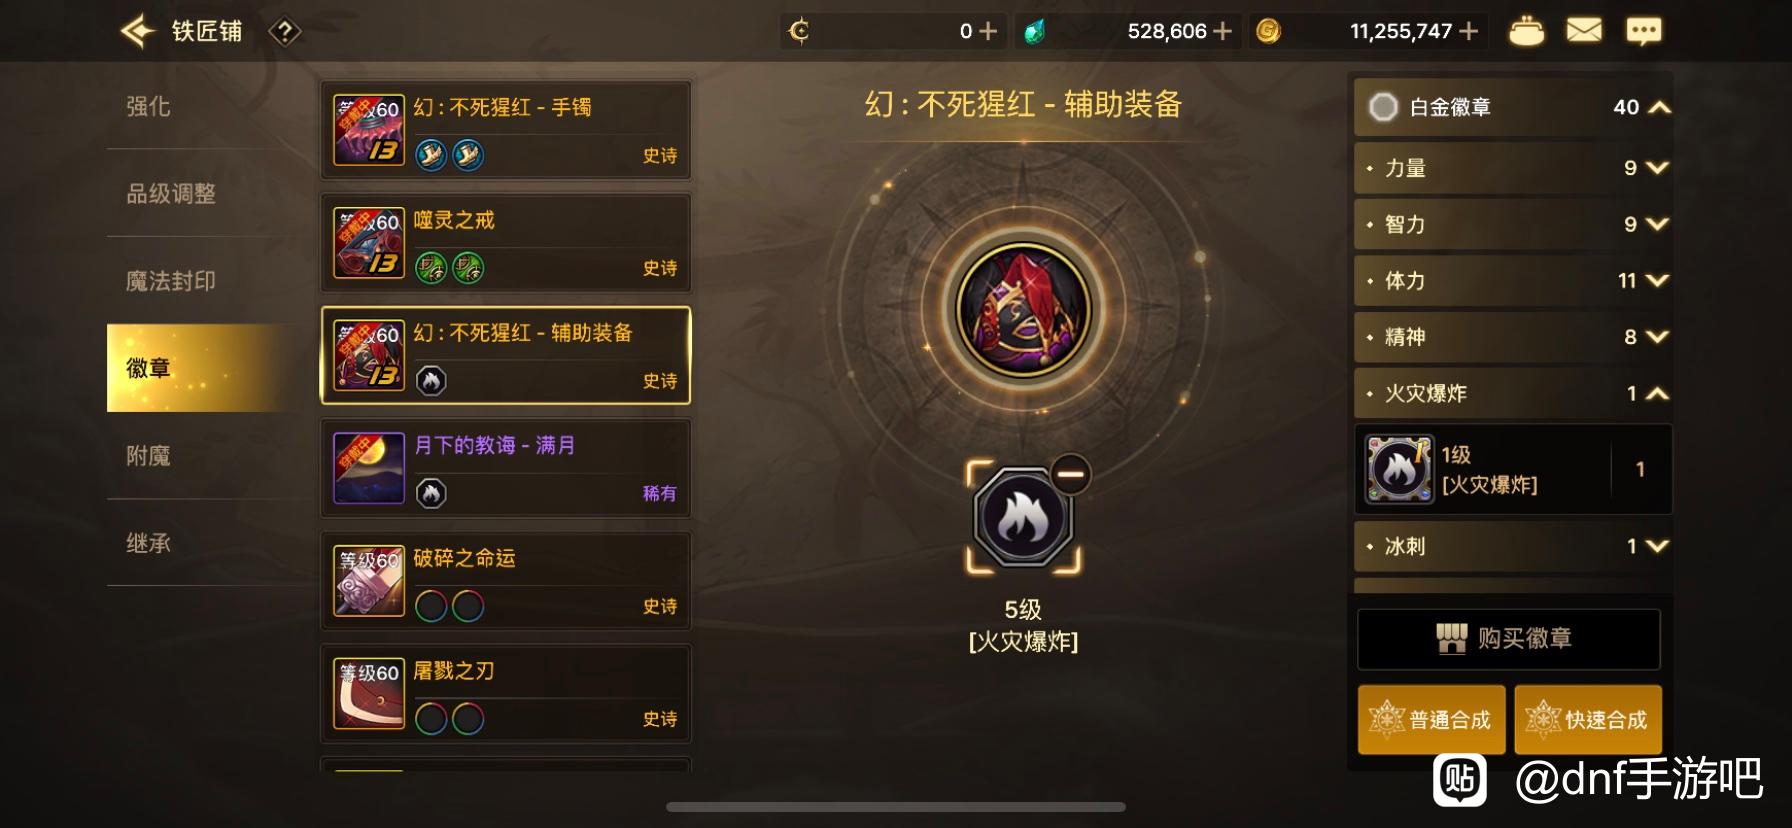Open the piggy bank icon
This screenshot has height=828, width=1792.
coord(1526,31)
